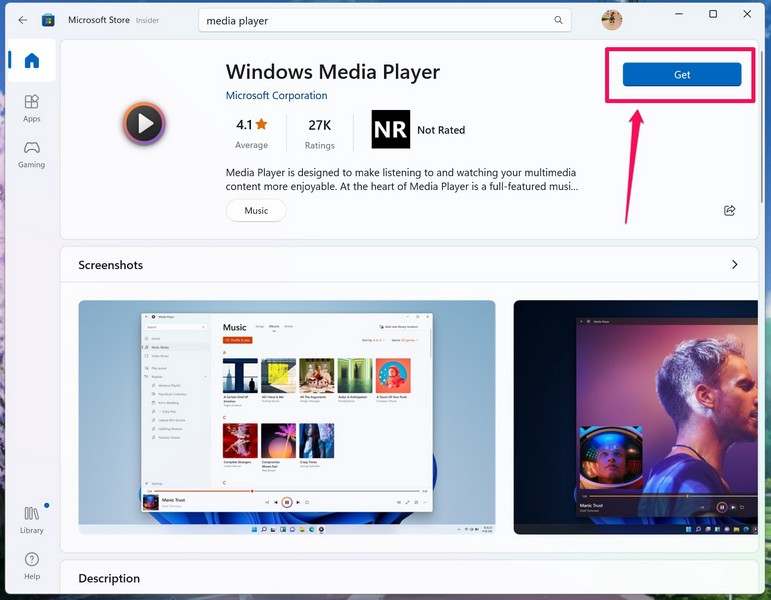
Task: Click the Windows Media Player app logo
Action: coord(144,124)
